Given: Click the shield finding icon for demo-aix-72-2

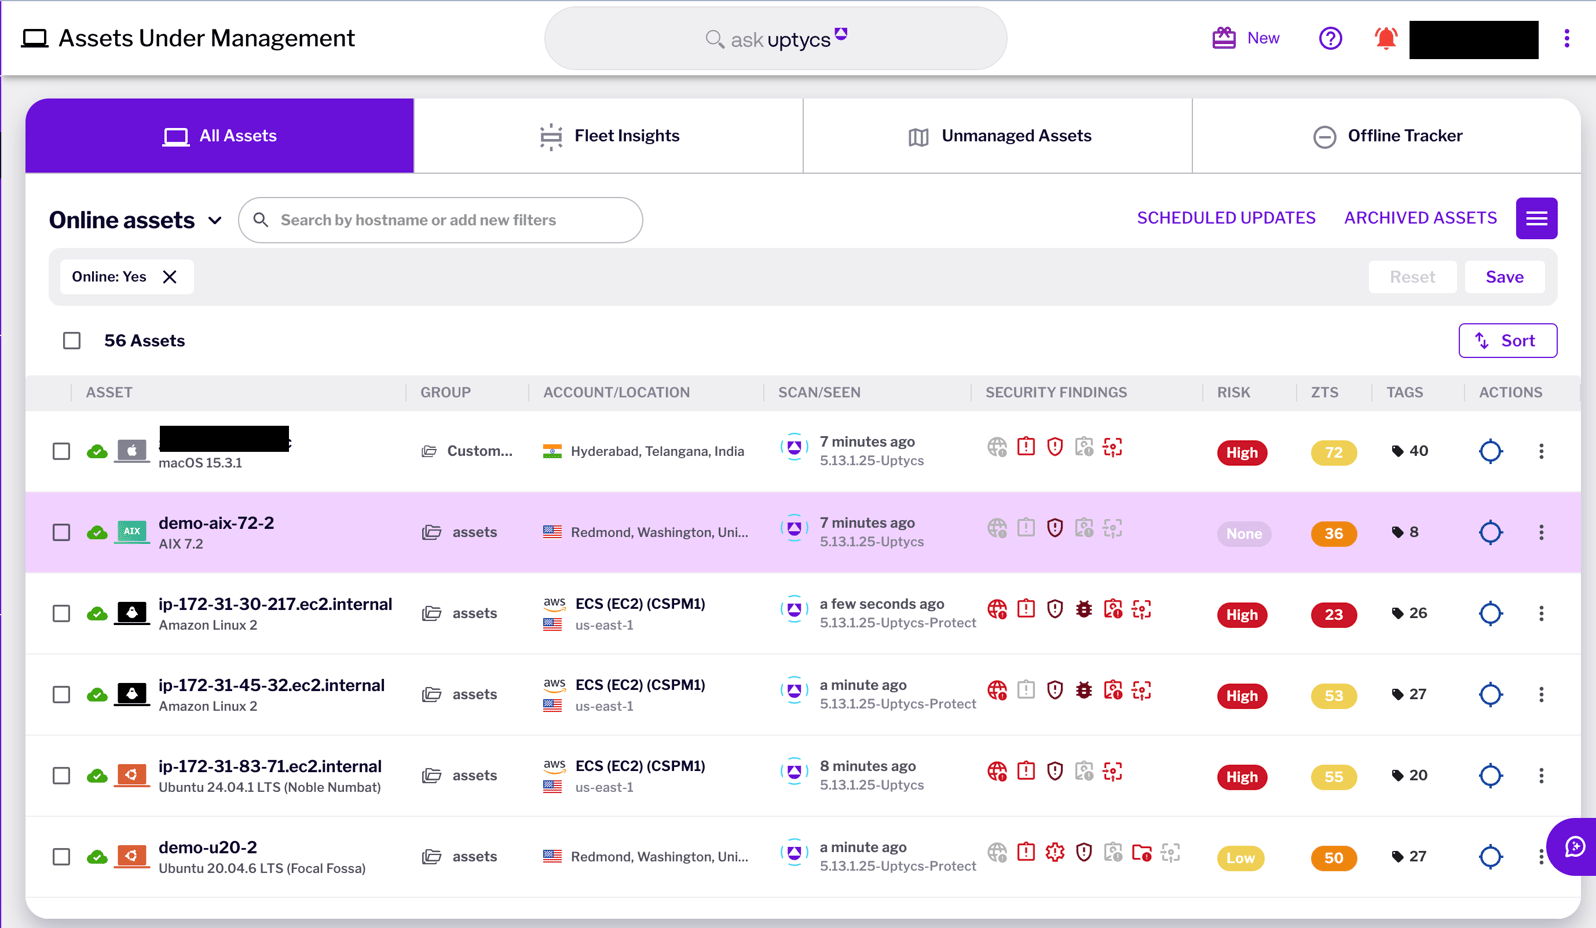Looking at the screenshot, I should [x=1055, y=527].
